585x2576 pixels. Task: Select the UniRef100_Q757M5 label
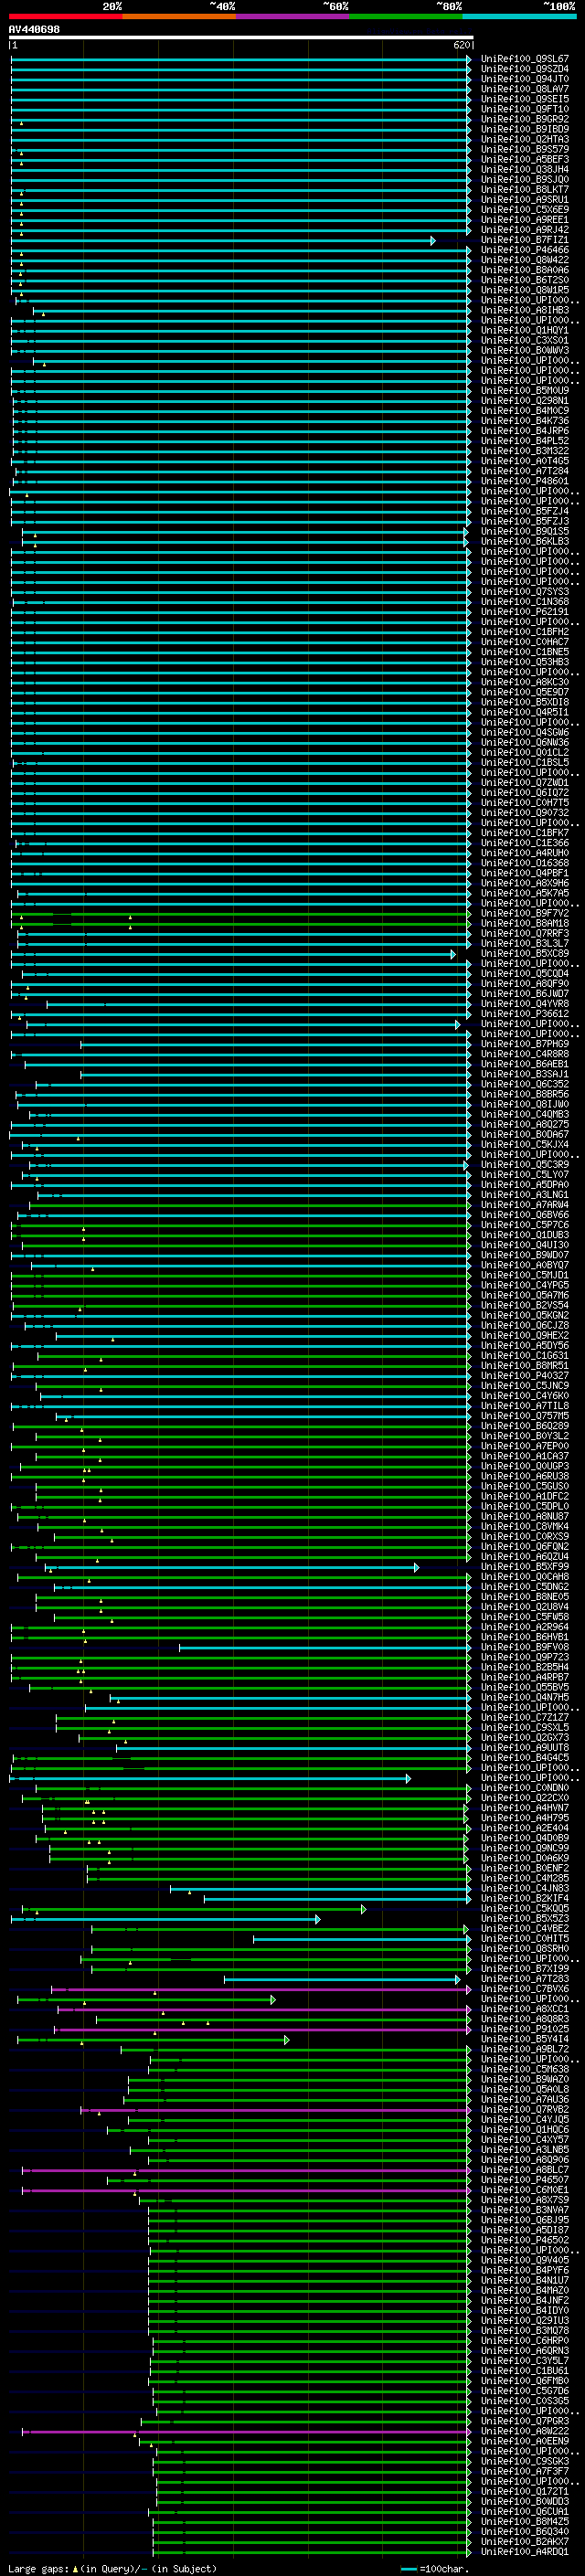coord(525,1416)
